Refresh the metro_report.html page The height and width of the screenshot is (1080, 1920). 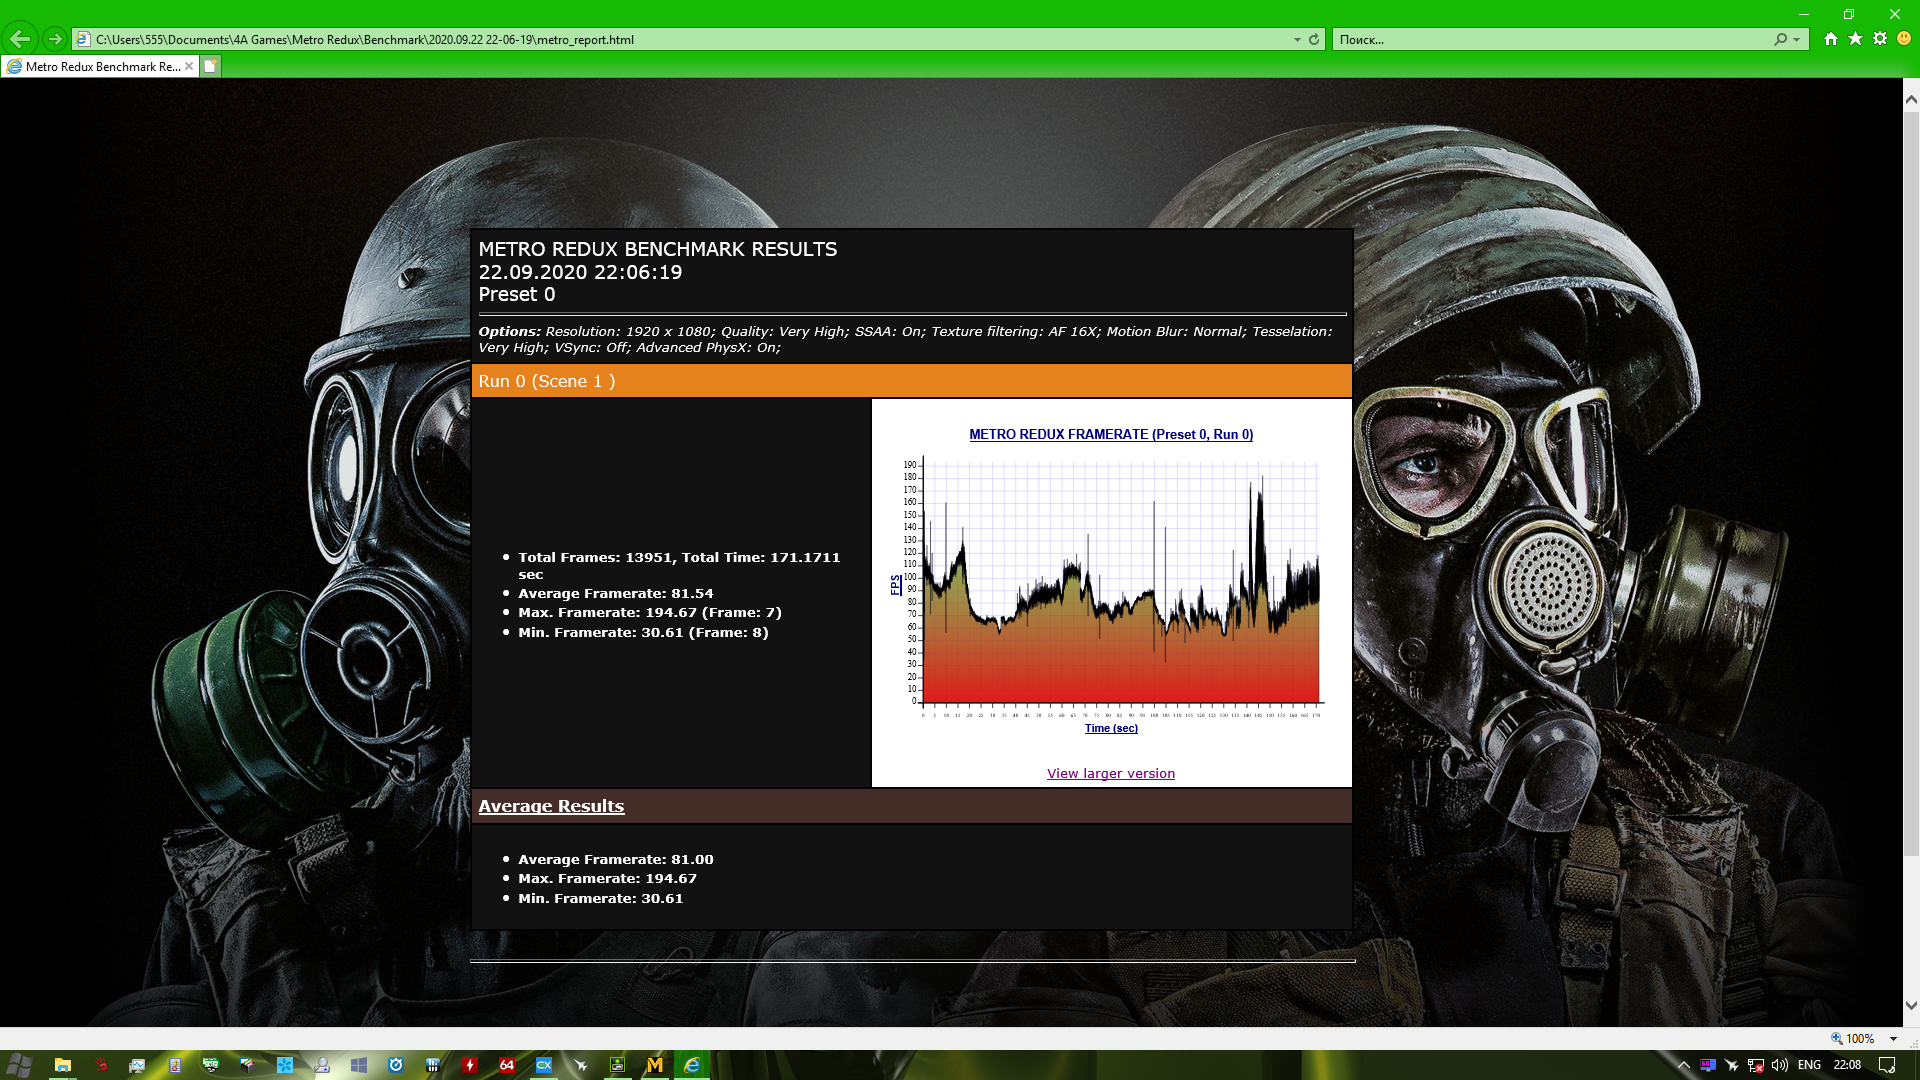[1314, 39]
